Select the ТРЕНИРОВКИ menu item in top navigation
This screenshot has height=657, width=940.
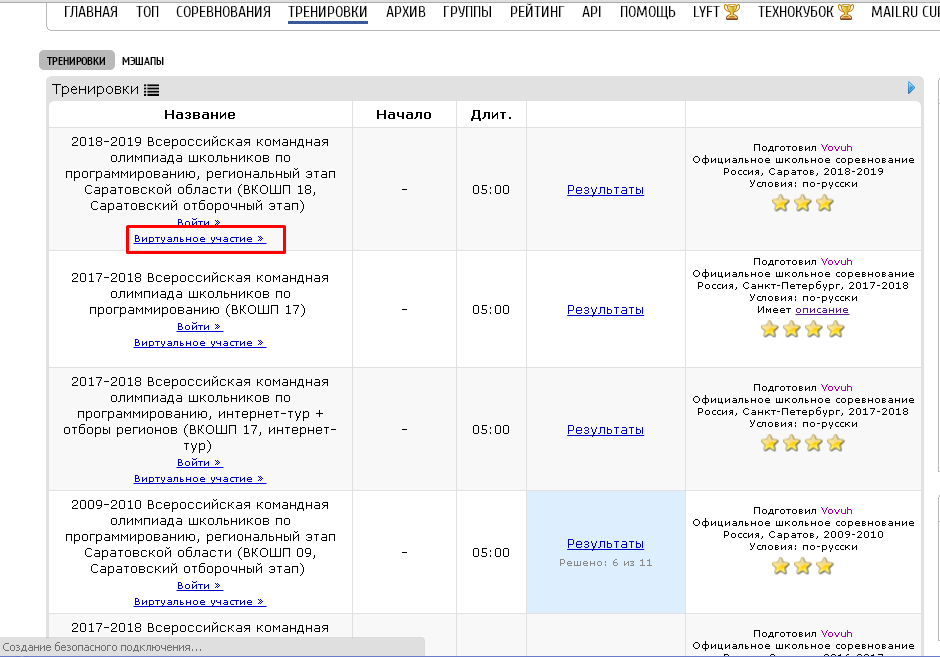click(327, 11)
